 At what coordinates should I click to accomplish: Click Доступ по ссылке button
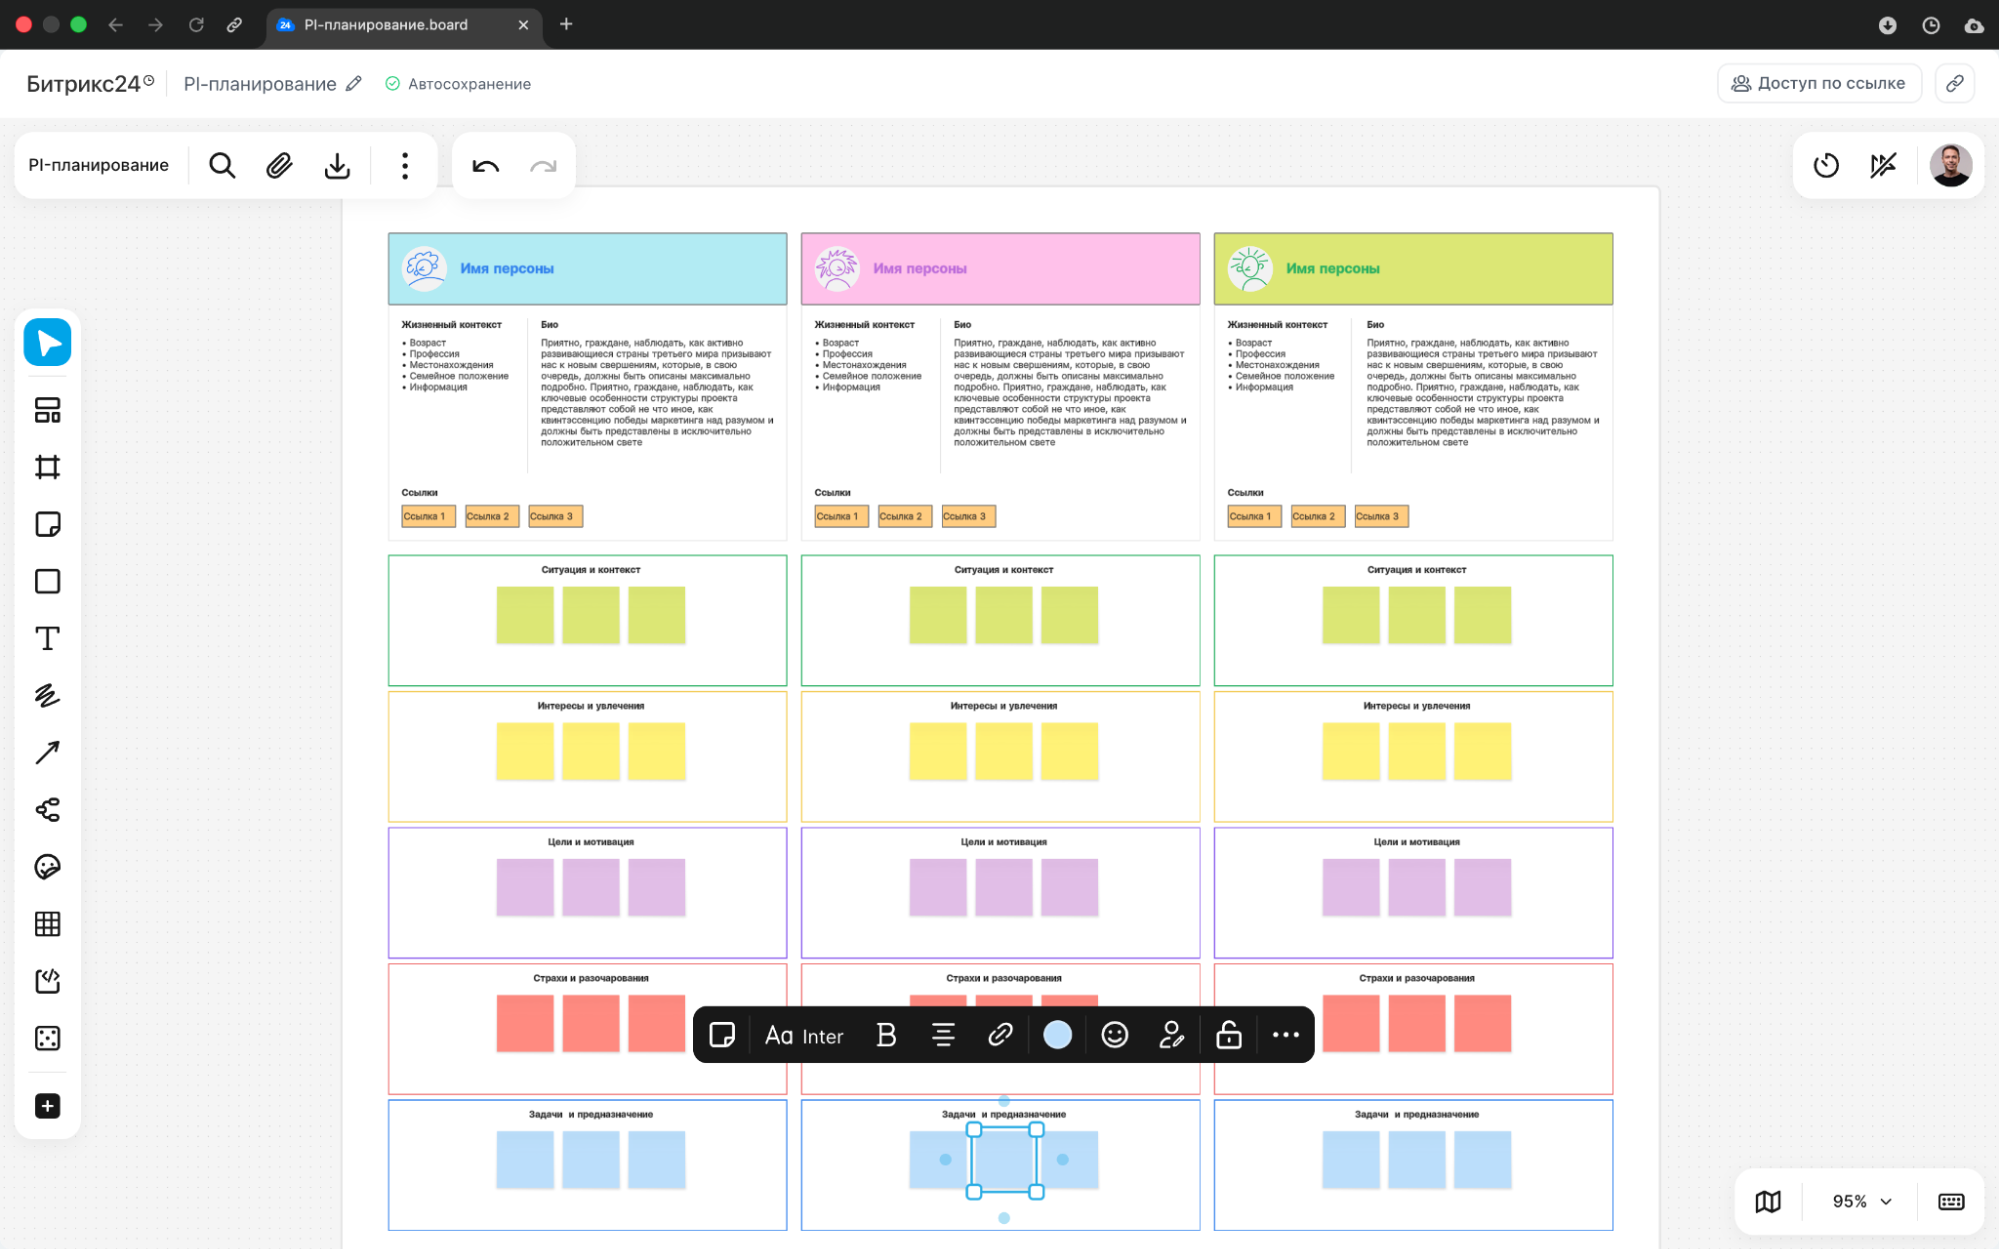pos(1819,83)
